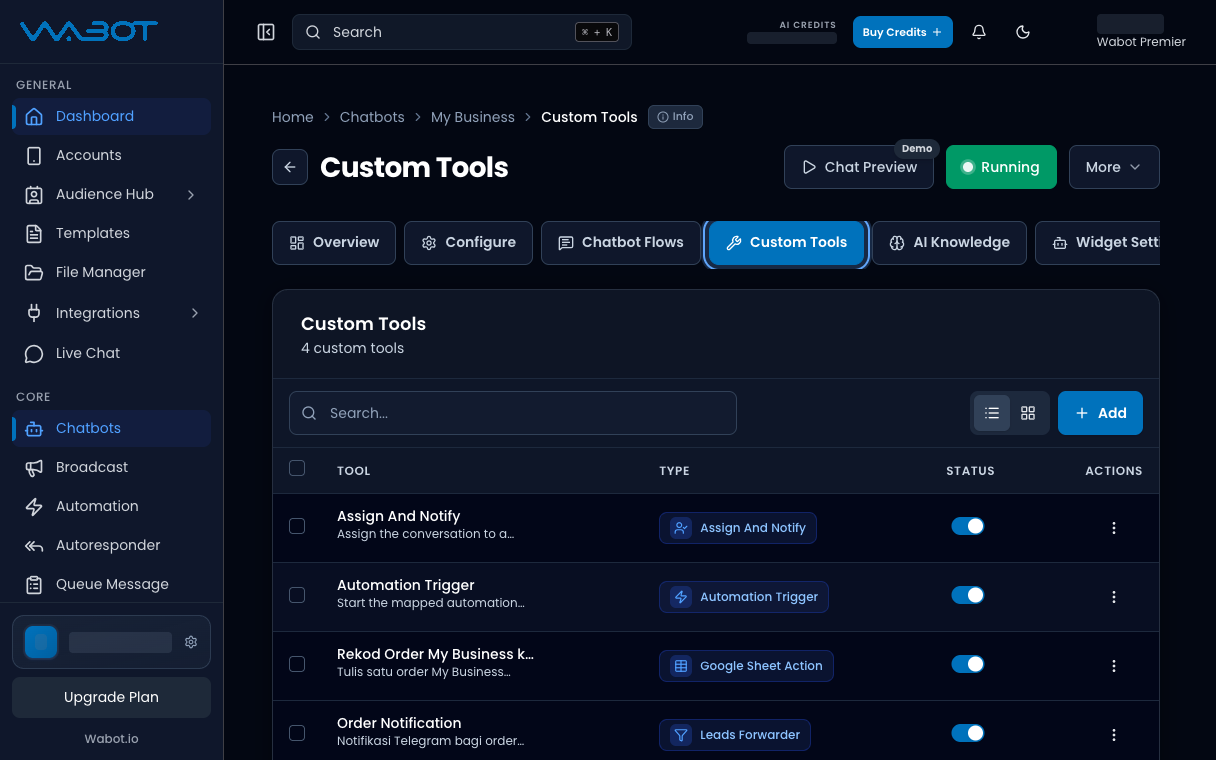Collapse the sidebar panel icon
This screenshot has height=760, width=1216.
(266, 32)
